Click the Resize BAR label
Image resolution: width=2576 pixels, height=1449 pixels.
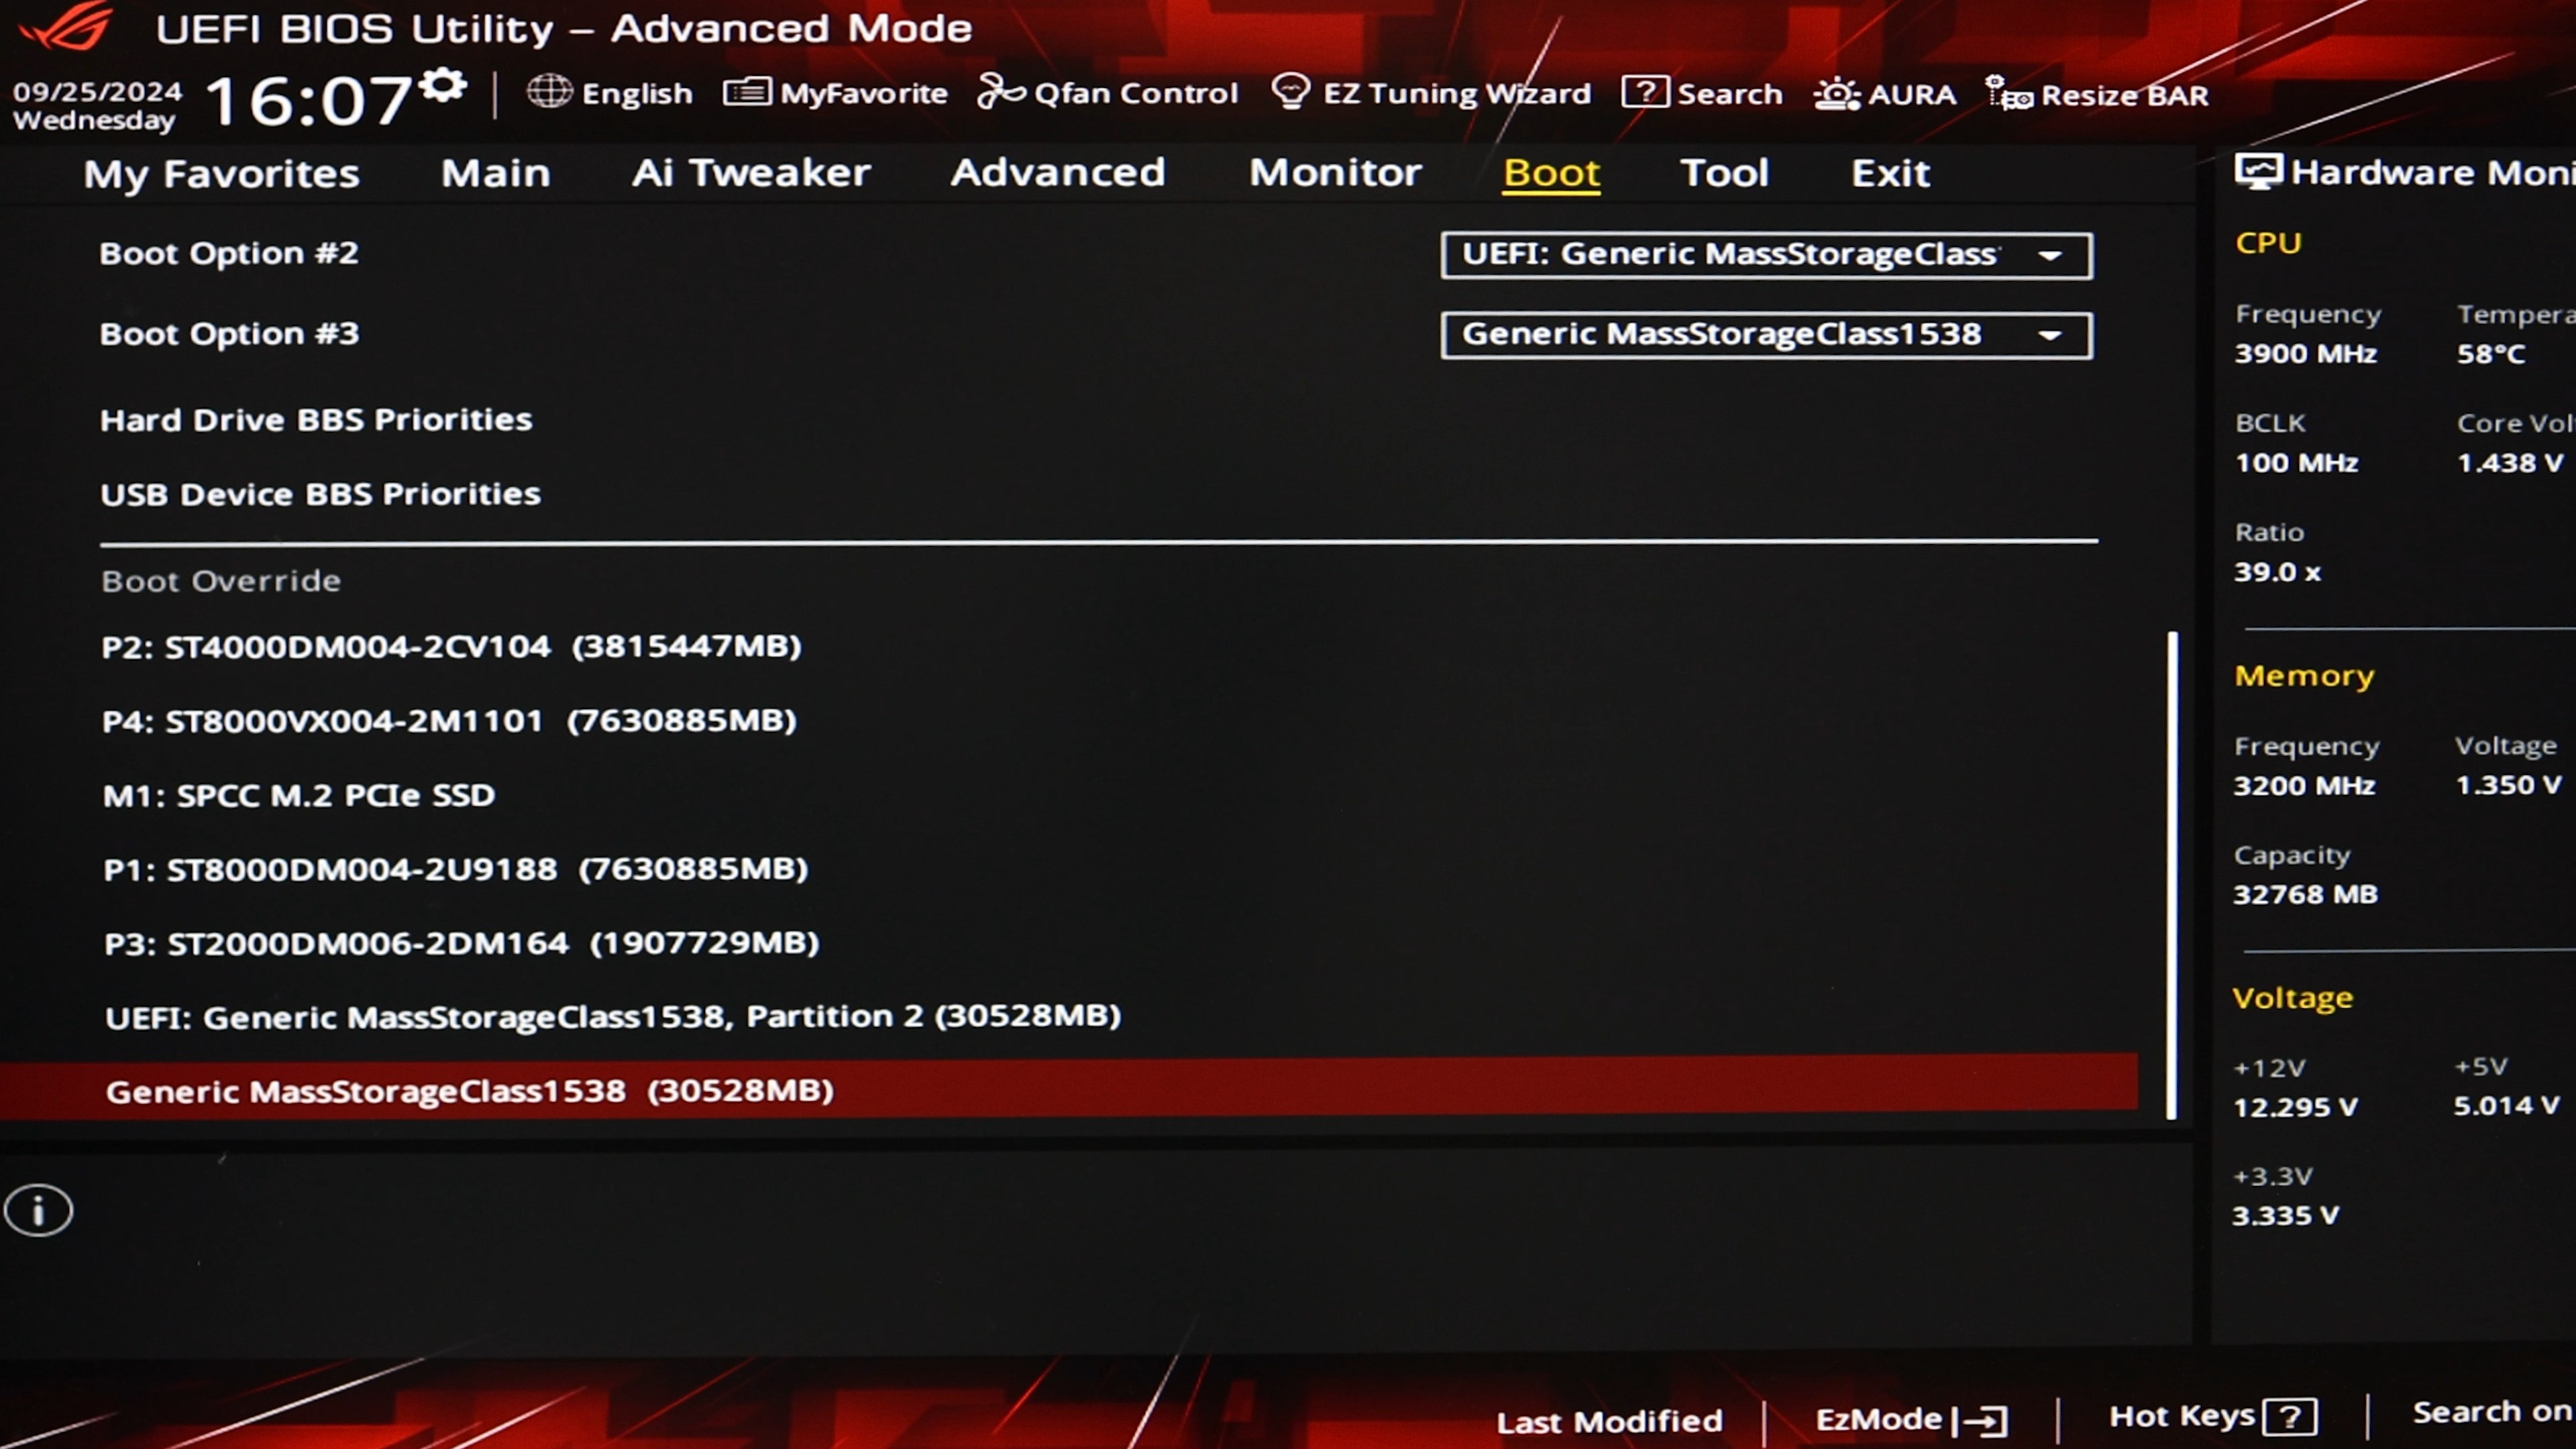(x=2125, y=95)
